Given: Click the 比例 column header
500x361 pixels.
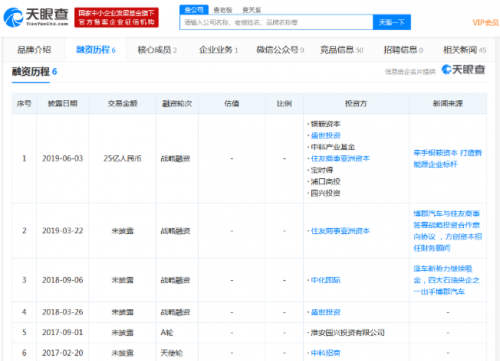Looking at the screenshot, I should [x=284, y=104].
